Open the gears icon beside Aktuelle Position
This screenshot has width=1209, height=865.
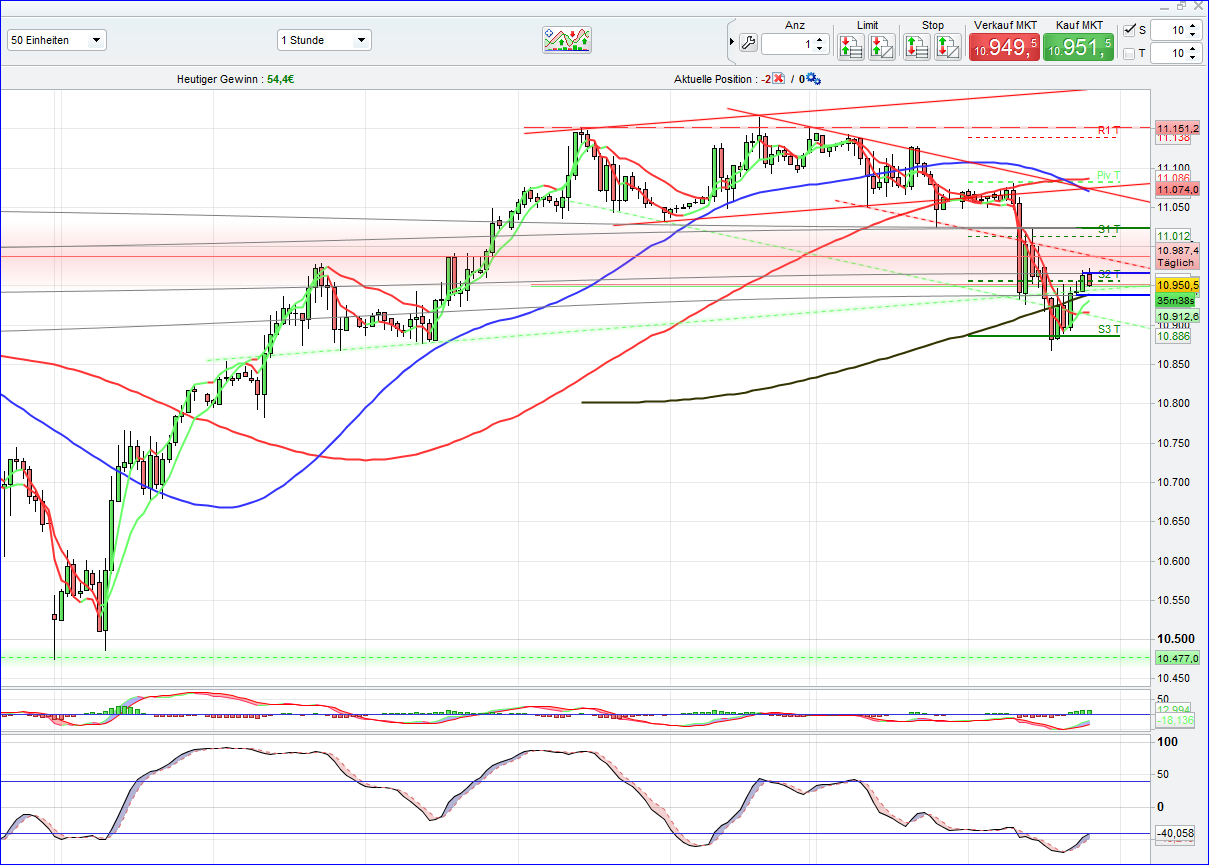point(812,80)
